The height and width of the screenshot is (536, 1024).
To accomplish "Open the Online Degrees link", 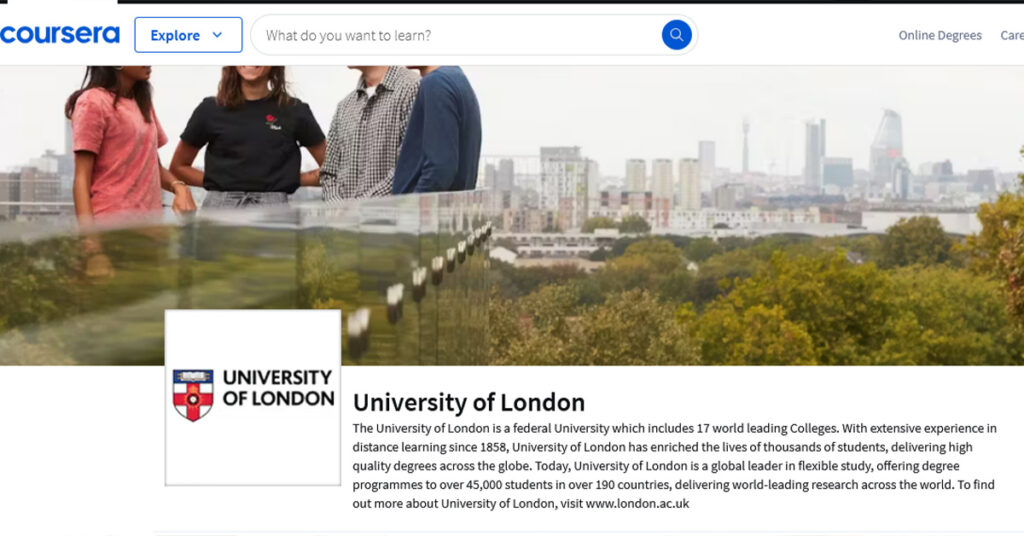I will click(940, 35).
